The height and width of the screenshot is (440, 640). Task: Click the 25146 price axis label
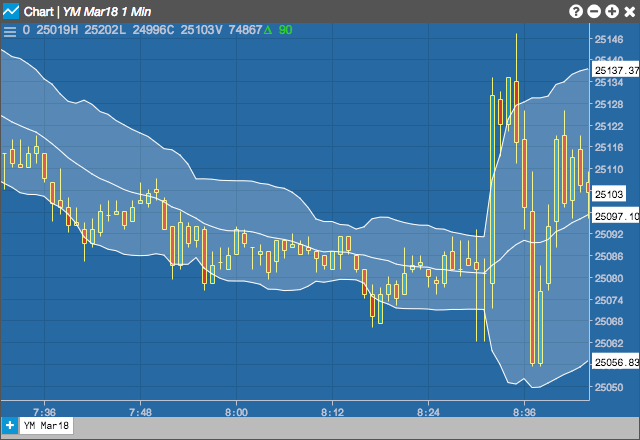click(x=609, y=39)
